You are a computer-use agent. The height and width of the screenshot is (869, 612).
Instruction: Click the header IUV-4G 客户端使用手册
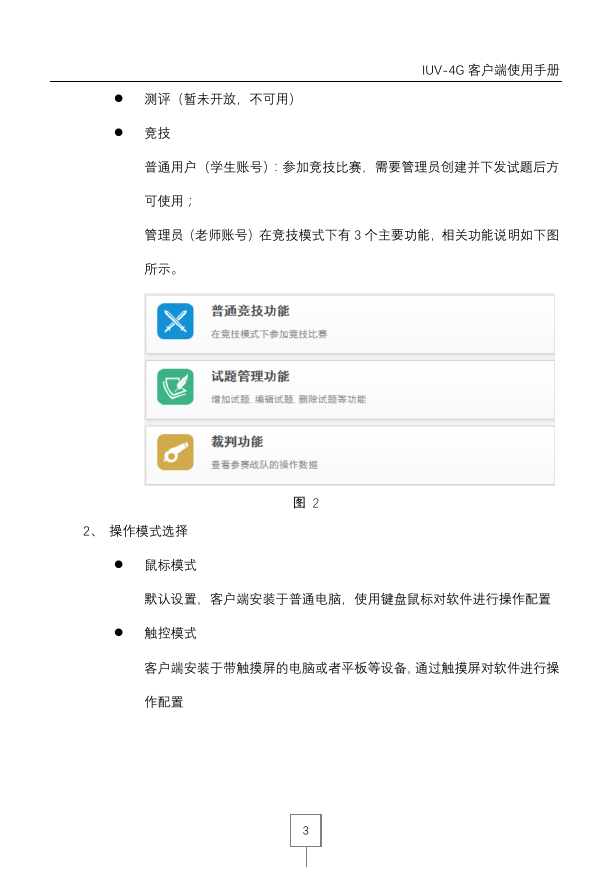click(491, 70)
